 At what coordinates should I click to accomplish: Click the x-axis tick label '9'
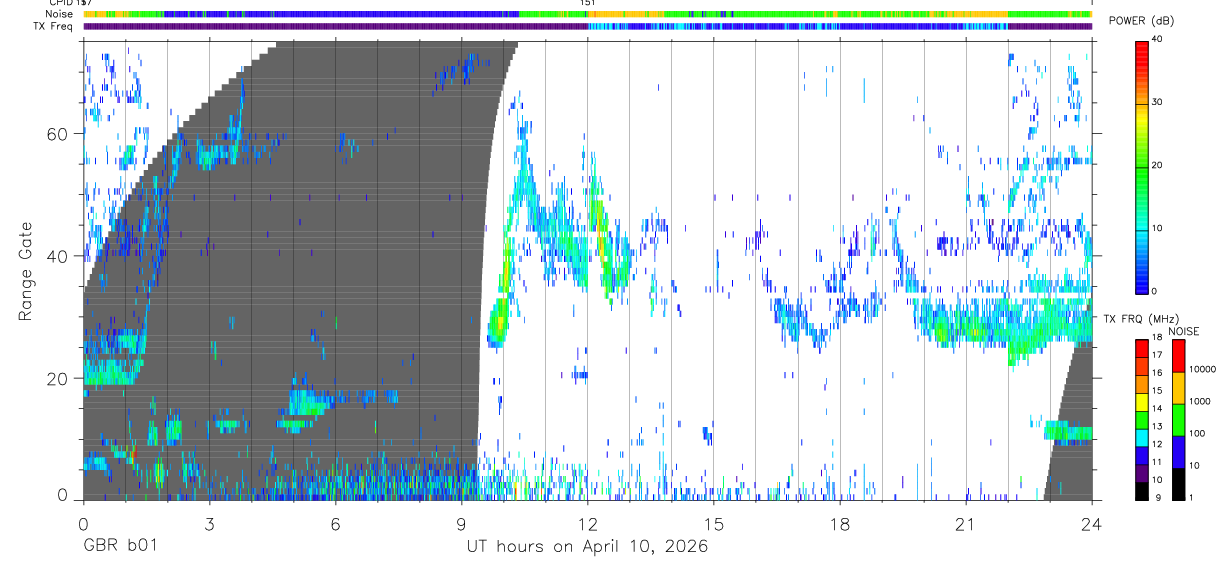461,524
